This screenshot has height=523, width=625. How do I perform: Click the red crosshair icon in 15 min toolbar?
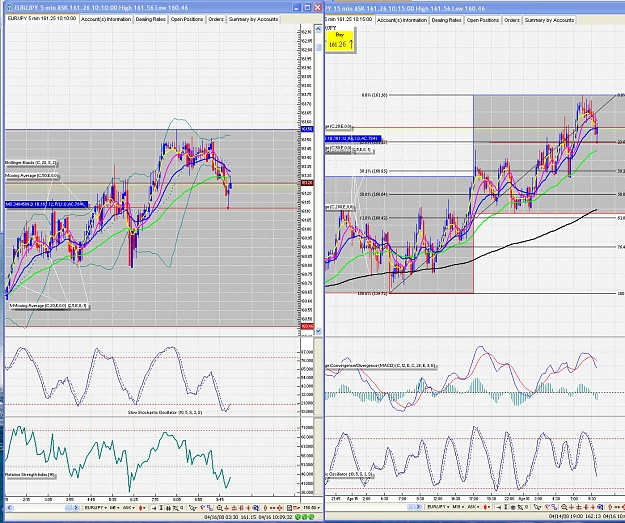click(x=571, y=507)
